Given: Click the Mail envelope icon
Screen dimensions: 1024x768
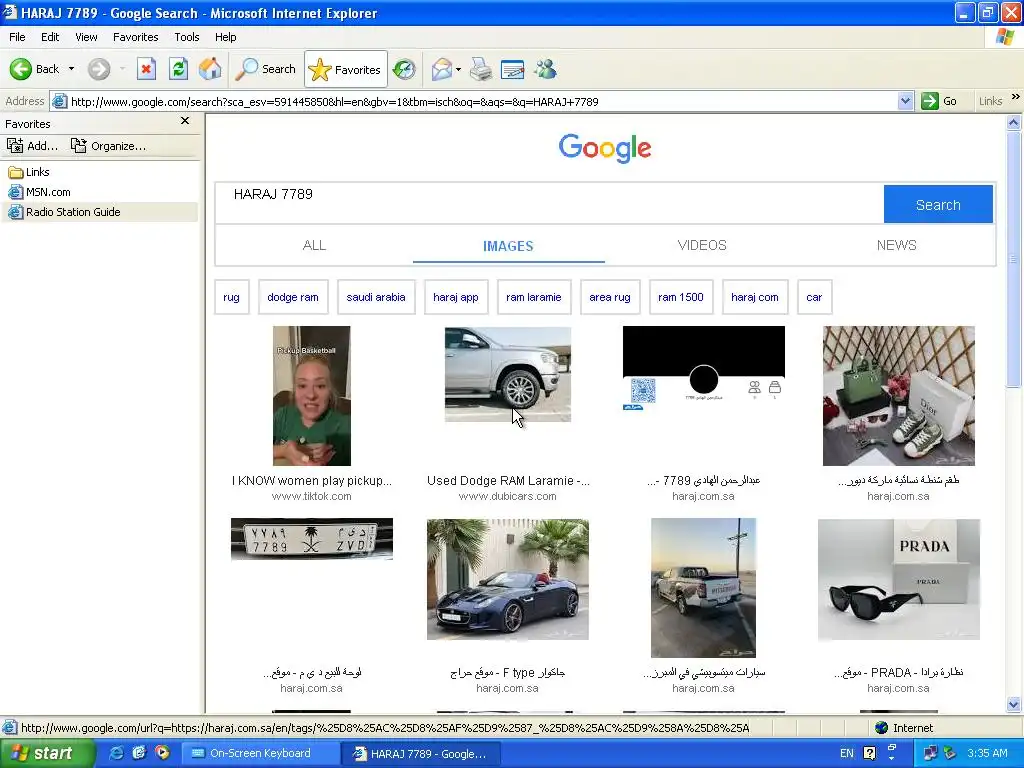Looking at the screenshot, I should pos(442,69).
